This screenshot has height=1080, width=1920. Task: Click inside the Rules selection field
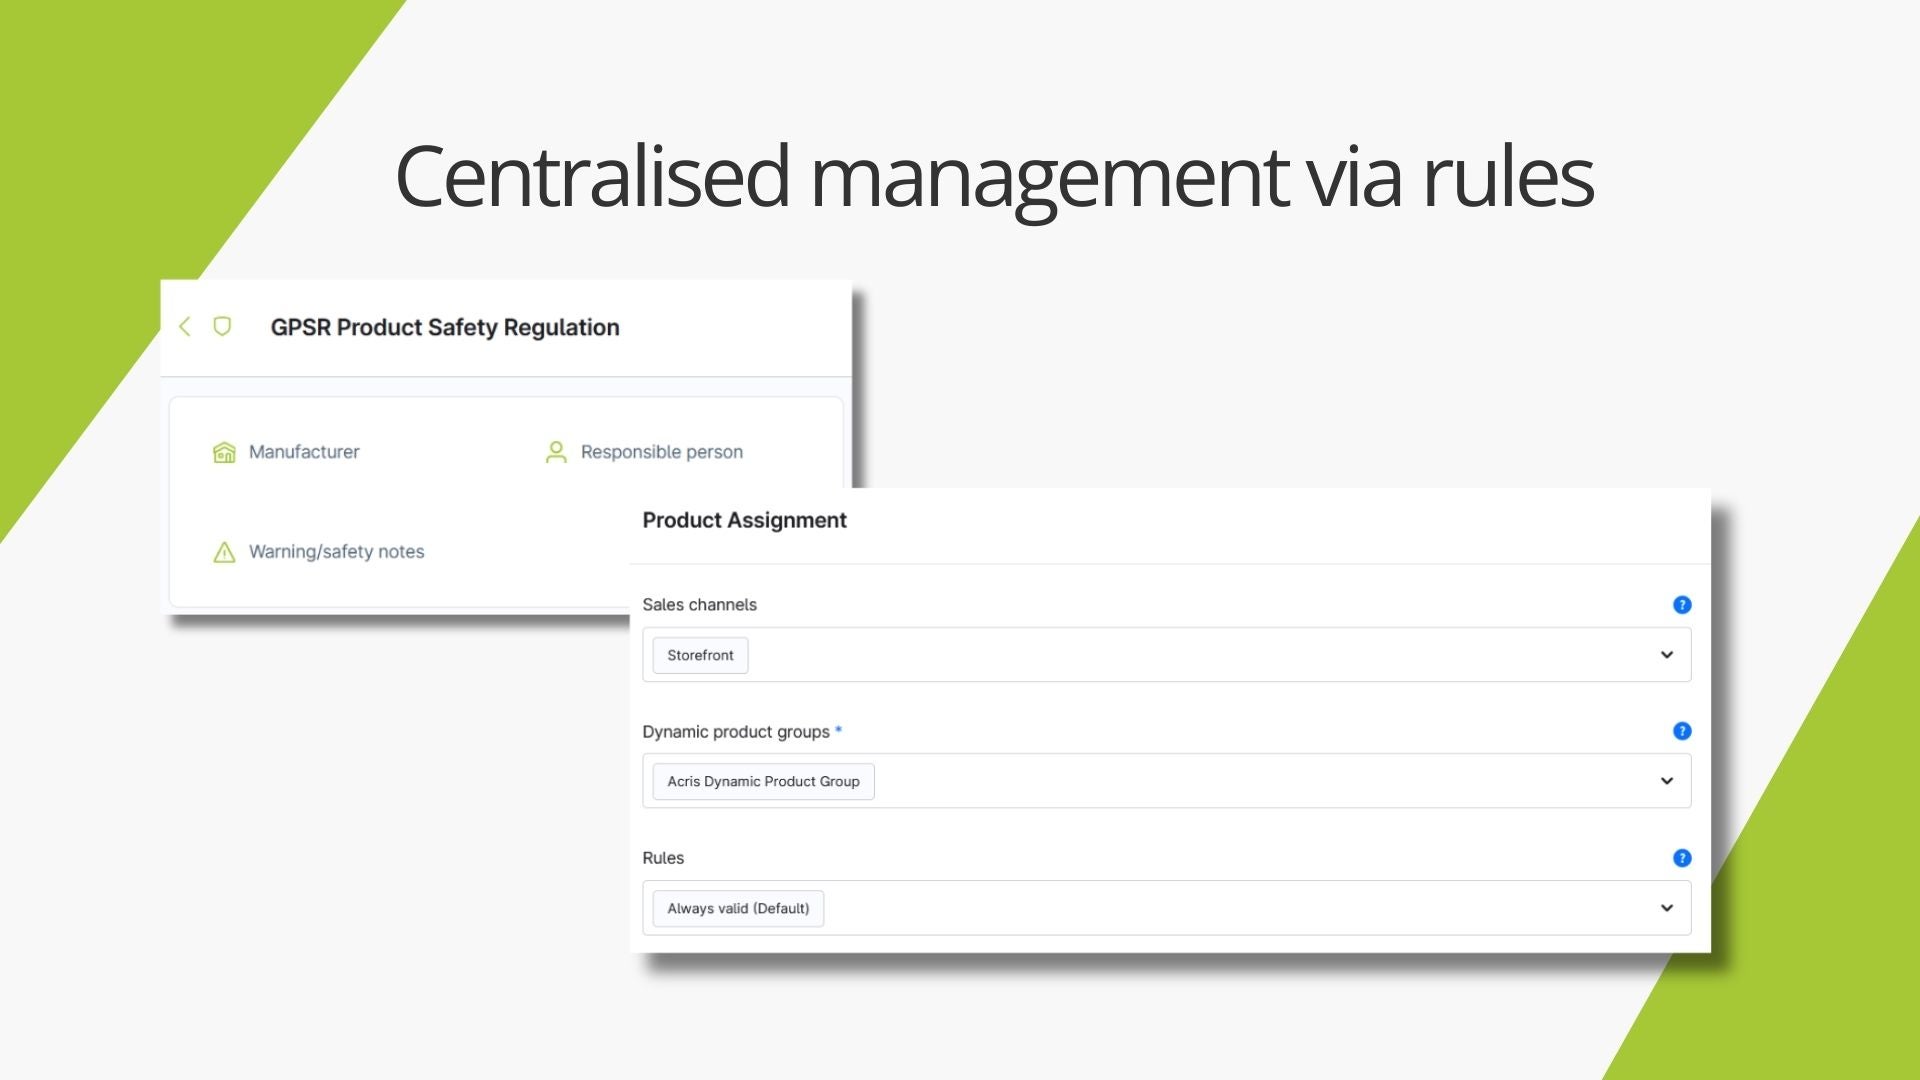(1200, 908)
